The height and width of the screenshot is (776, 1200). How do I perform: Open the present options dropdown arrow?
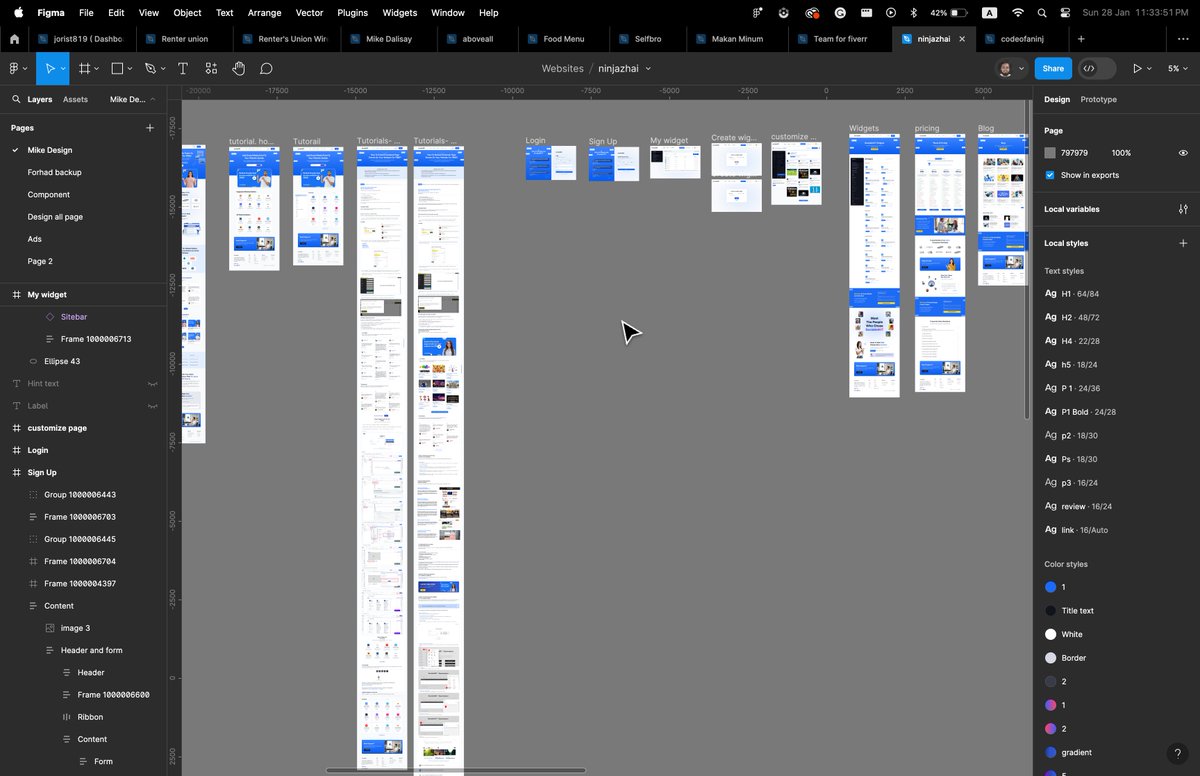coord(1149,68)
